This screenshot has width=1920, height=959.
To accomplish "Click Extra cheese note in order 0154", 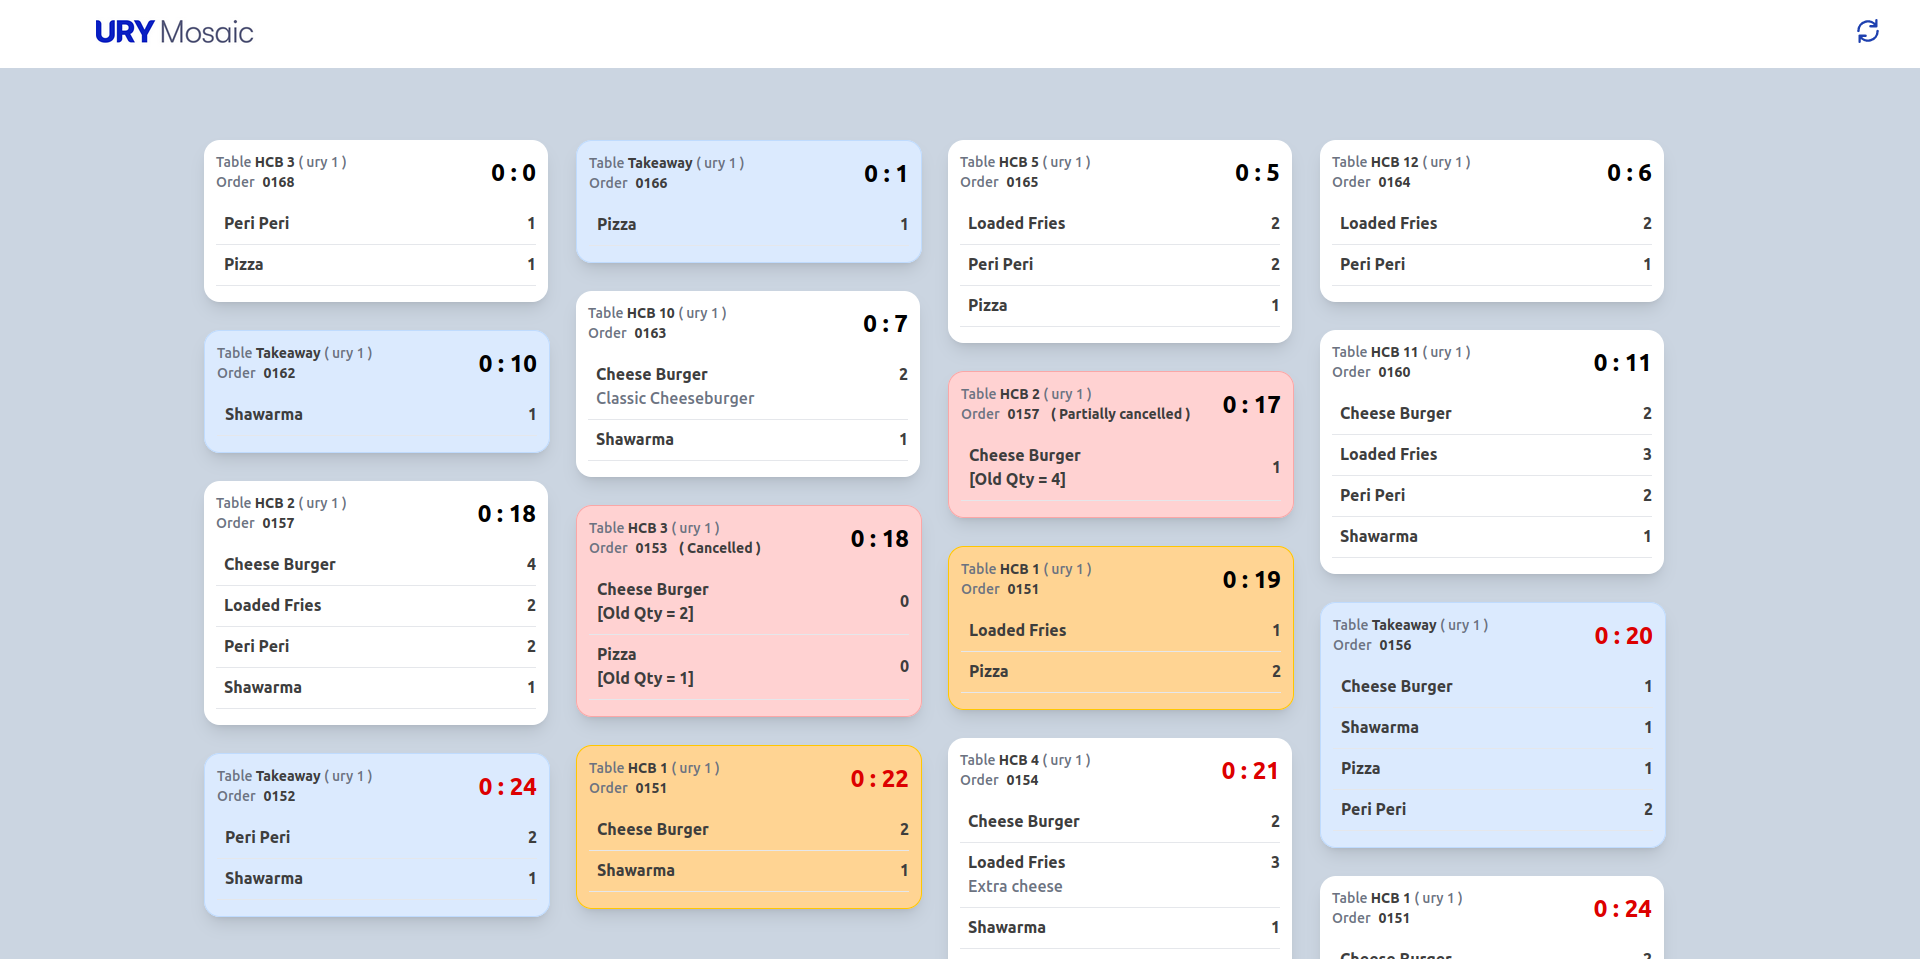I will click(1015, 886).
